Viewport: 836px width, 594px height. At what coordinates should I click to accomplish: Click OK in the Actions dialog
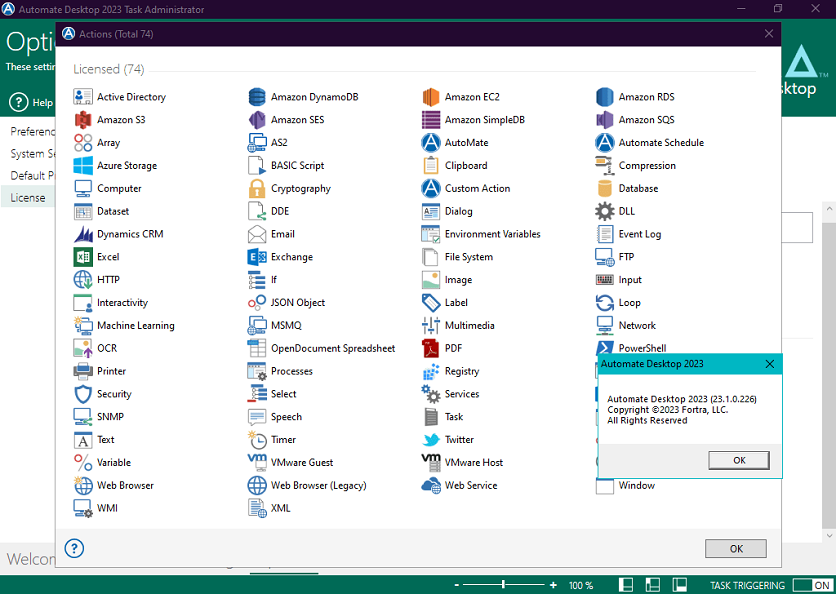pos(736,548)
